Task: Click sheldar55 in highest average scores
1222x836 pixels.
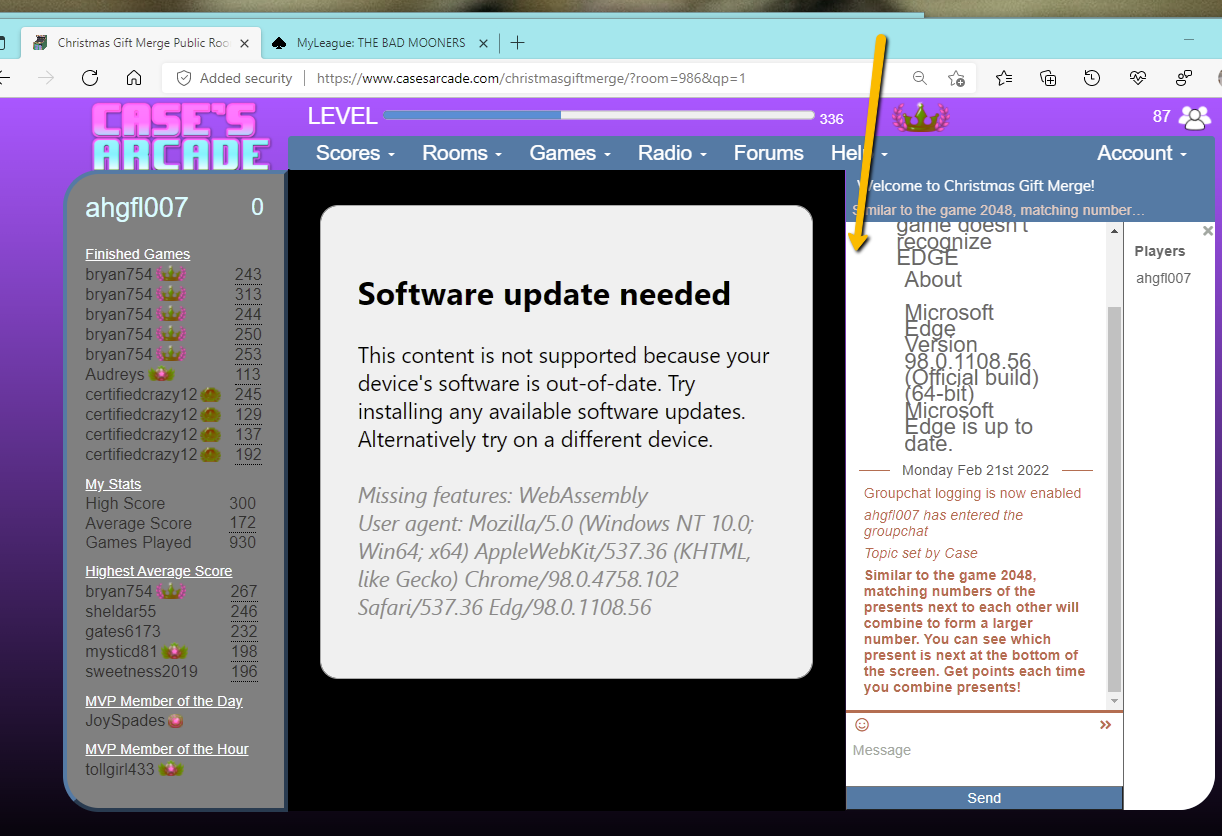Action: (x=120, y=611)
